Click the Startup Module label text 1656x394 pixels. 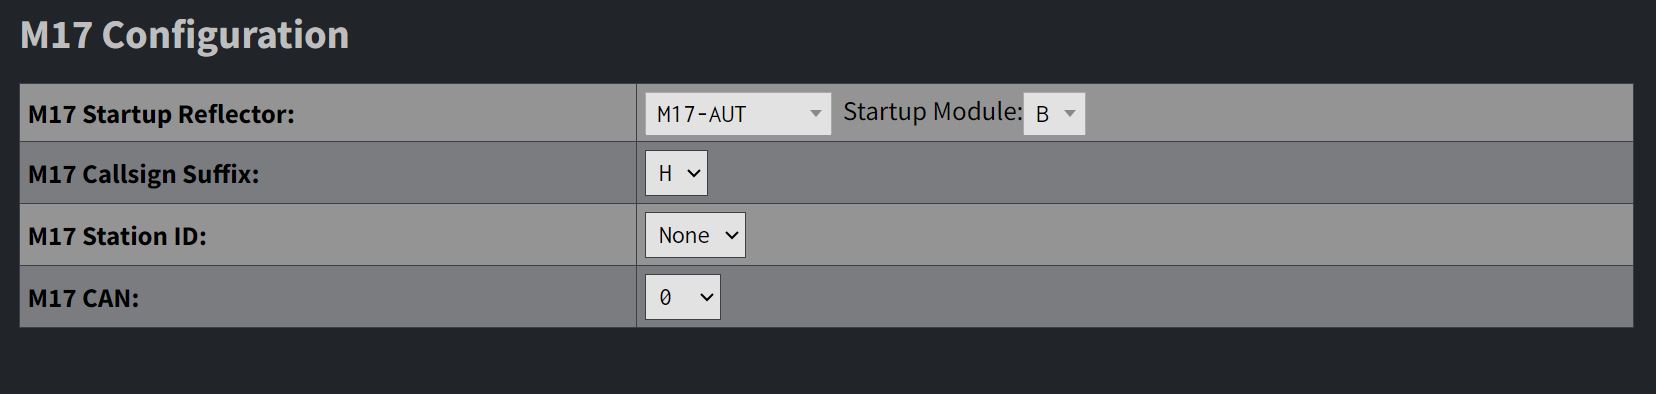(x=933, y=111)
